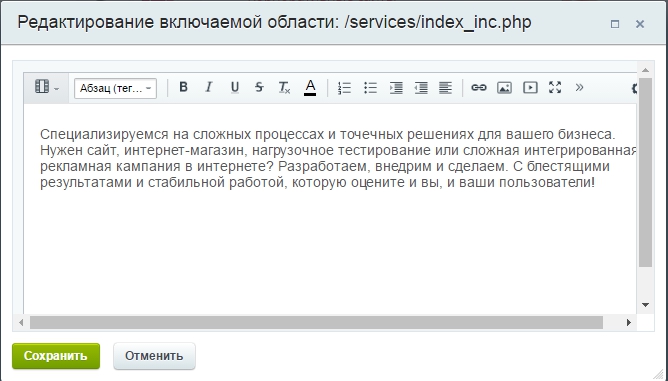Click the scroll right arrow
This screenshot has width=668, height=381.
coord(629,323)
